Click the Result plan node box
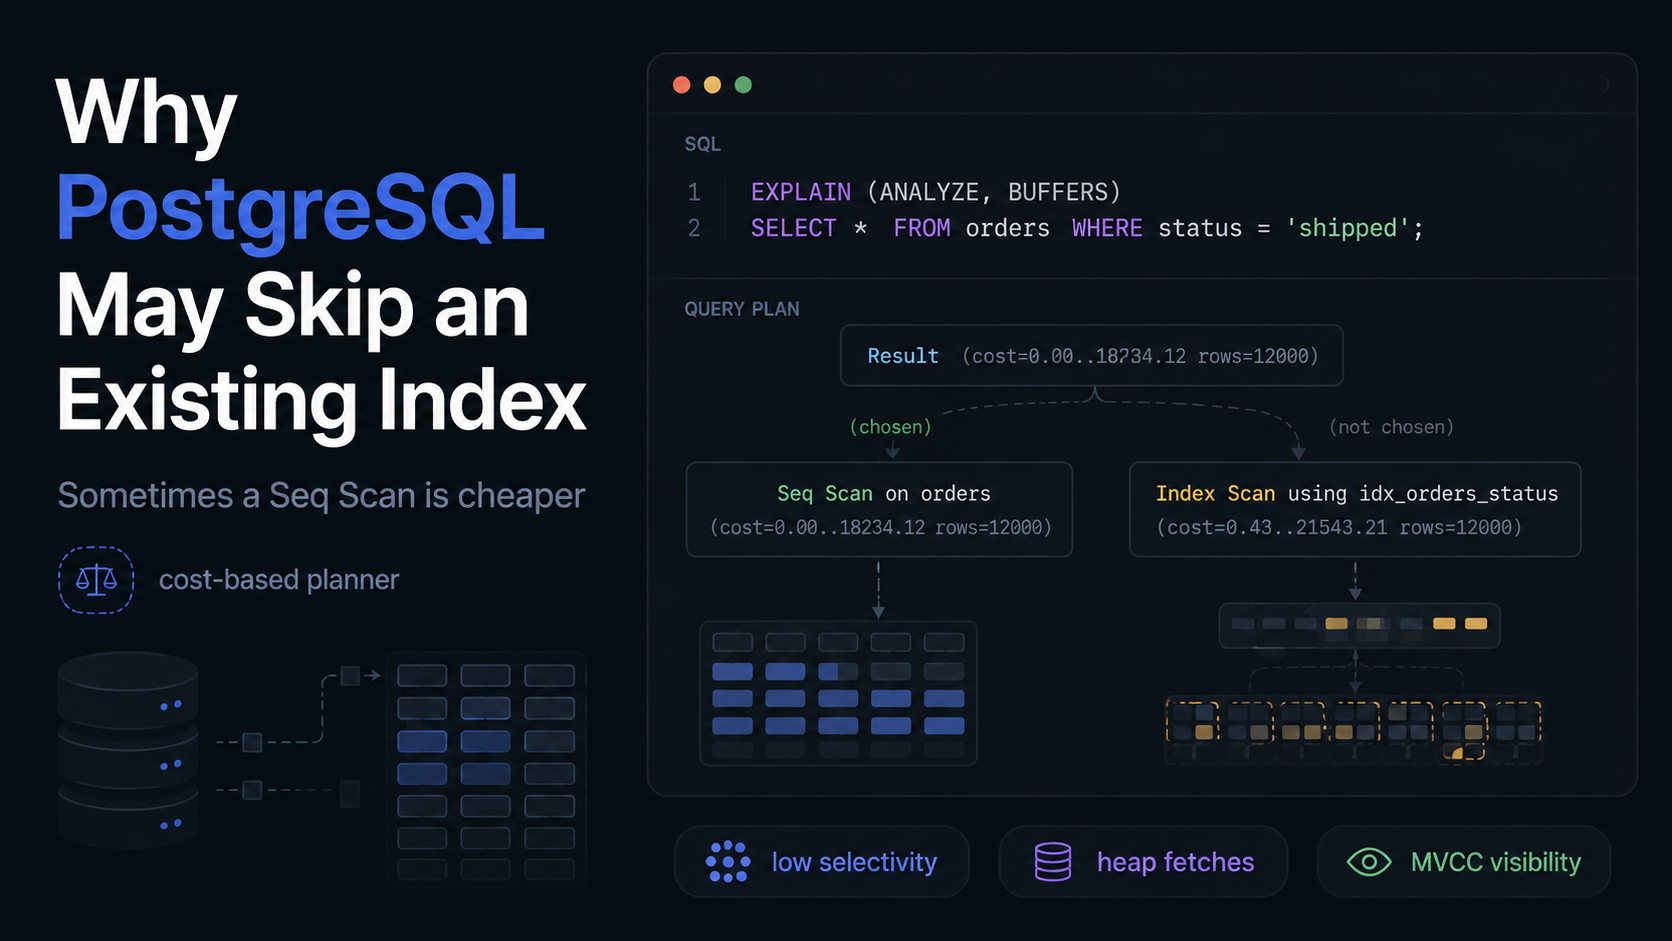Viewport: 1672px width, 941px height. (1091, 355)
